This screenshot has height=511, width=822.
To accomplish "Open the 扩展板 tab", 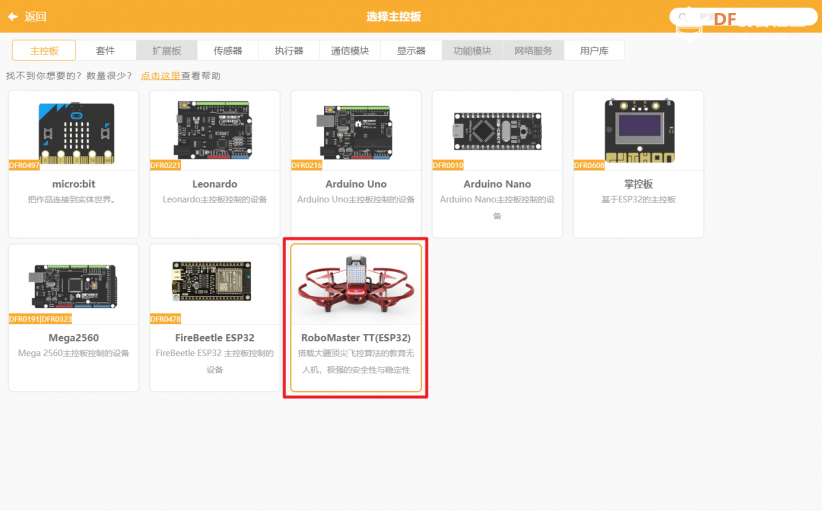I will point(167,51).
